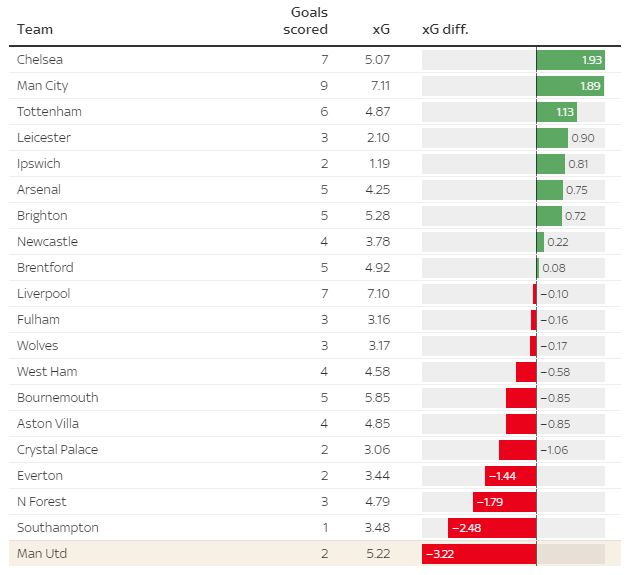Click the highlighted Man Utd team name
This screenshot has height=575, width=640.
coord(41,554)
